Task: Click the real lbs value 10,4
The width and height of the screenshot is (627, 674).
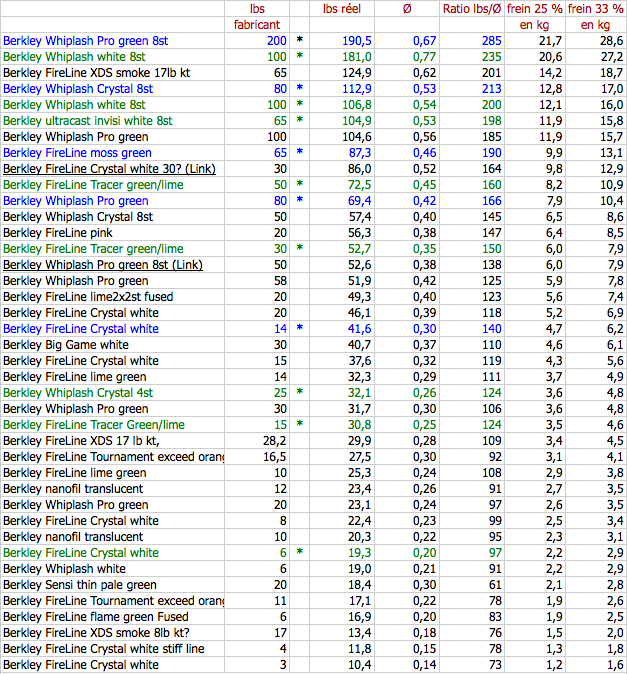Action: point(360,665)
